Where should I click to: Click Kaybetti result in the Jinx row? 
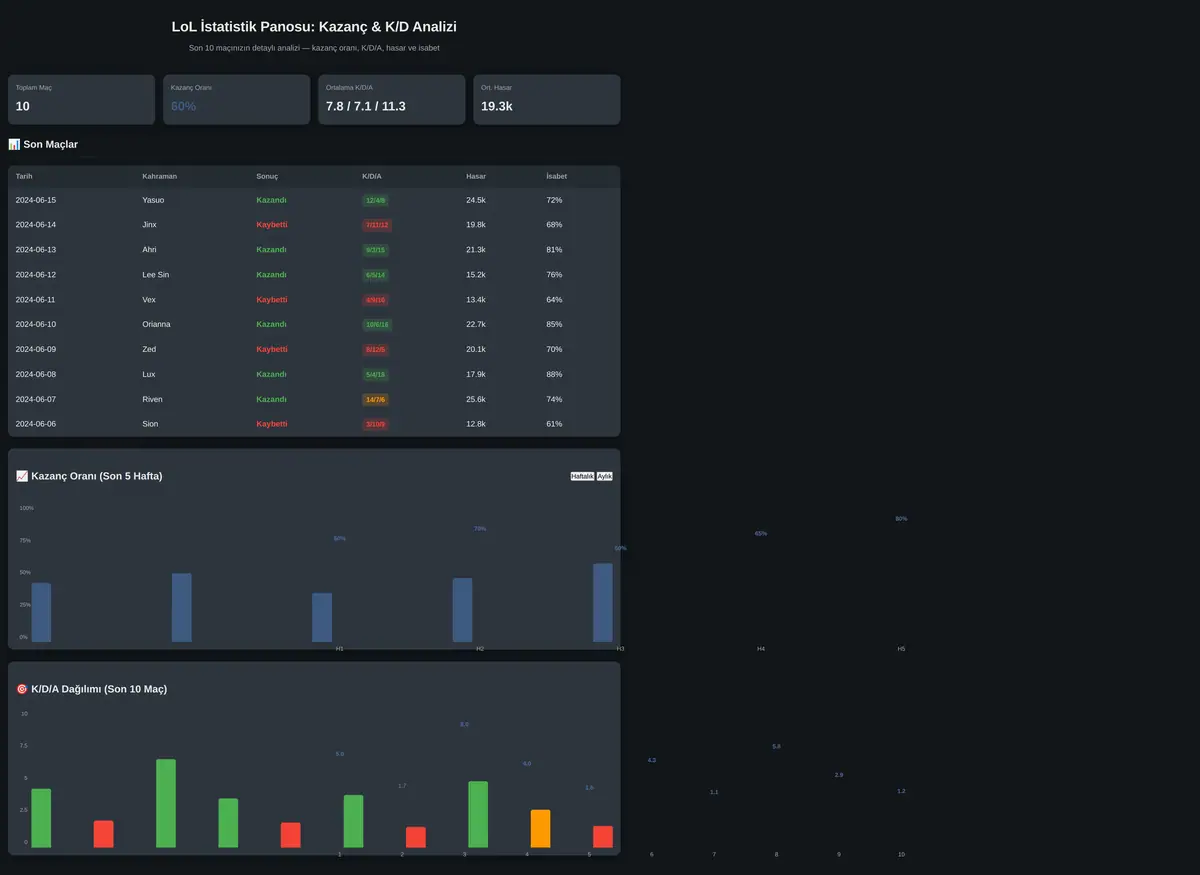click(272, 225)
